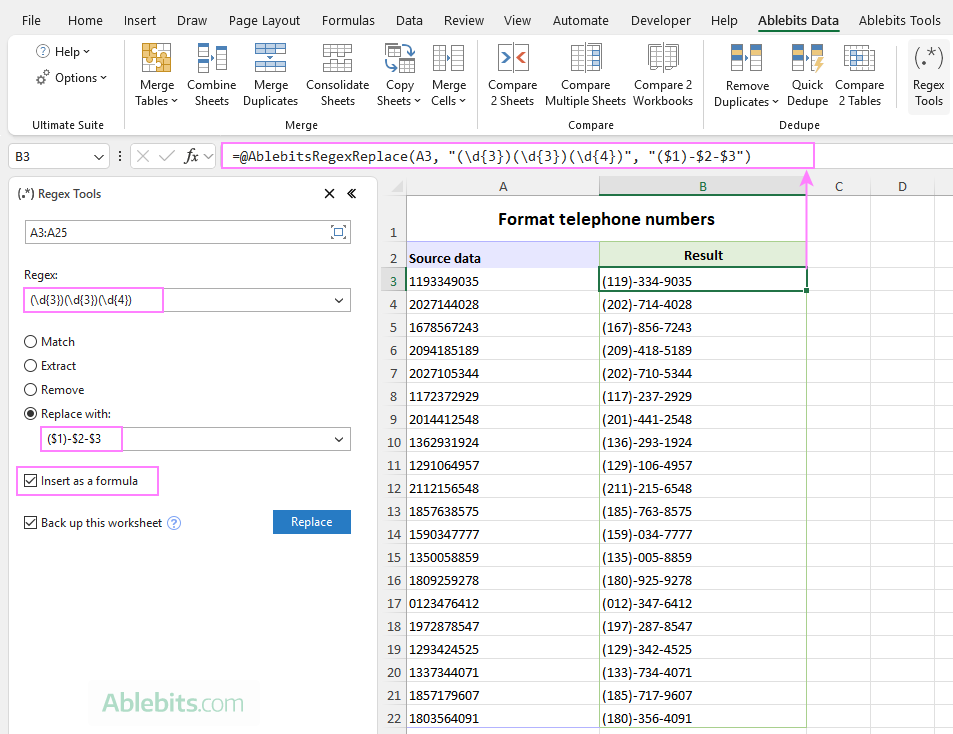The image size is (953, 734).
Task: Open the Page Layout tab
Action: (x=264, y=20)
